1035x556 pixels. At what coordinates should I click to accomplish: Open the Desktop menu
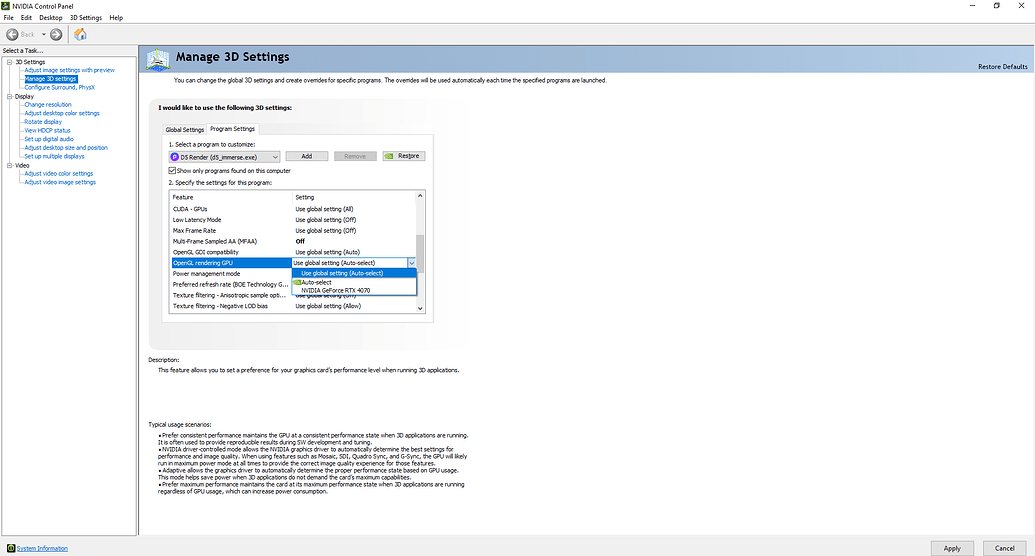51,18
